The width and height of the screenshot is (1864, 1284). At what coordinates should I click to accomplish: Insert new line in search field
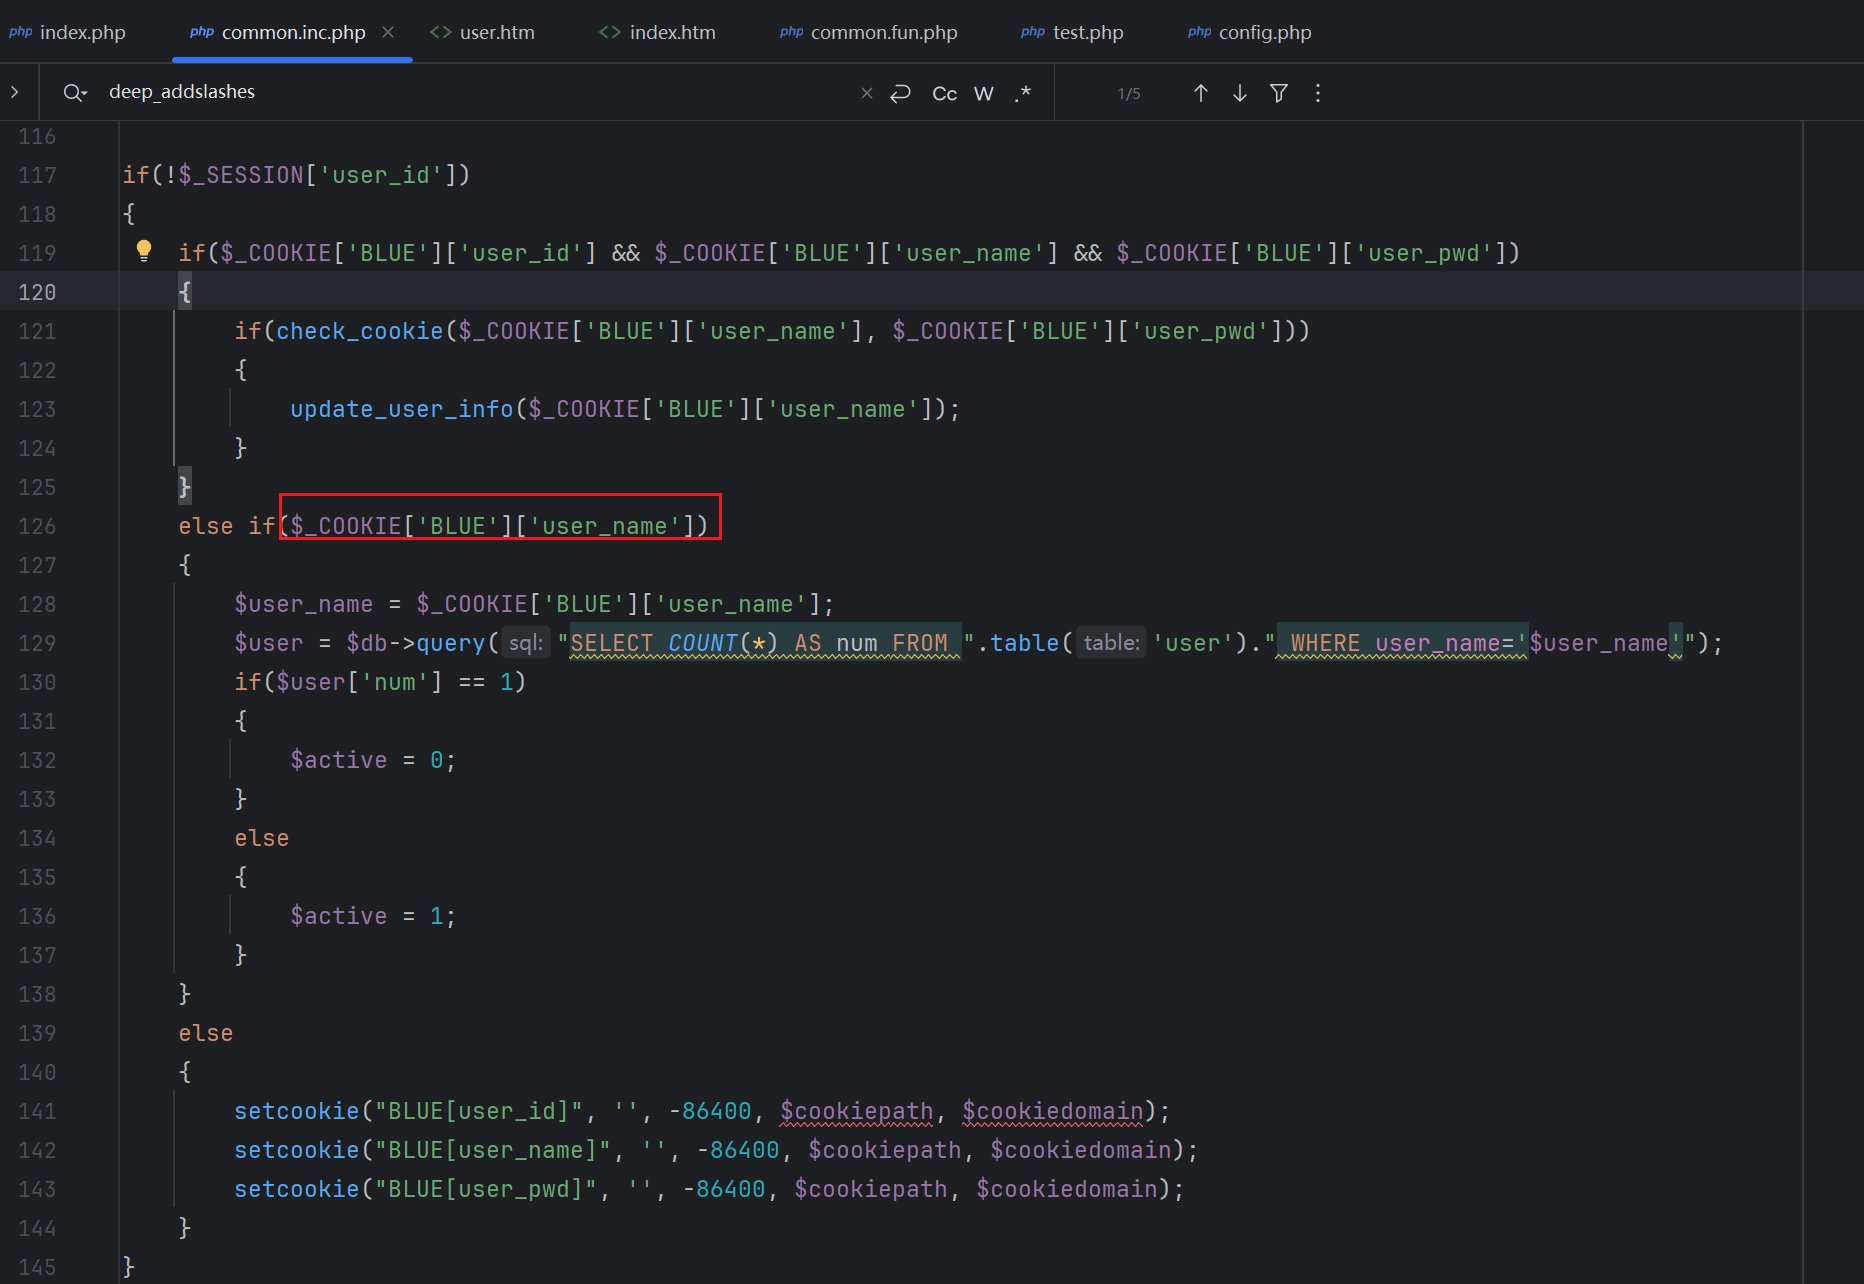901,93
